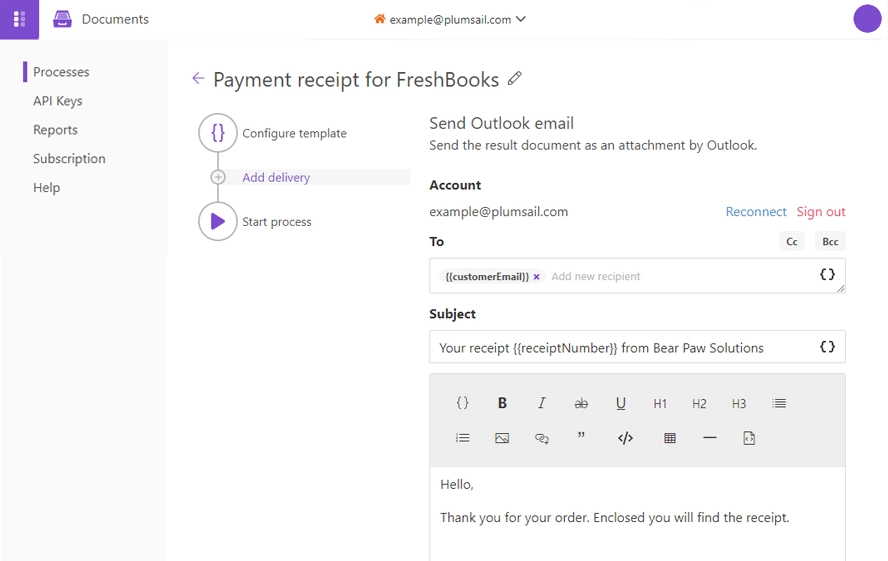
Task: Show the Cc field
Action: pyautogui.click(x=792, y=242)
